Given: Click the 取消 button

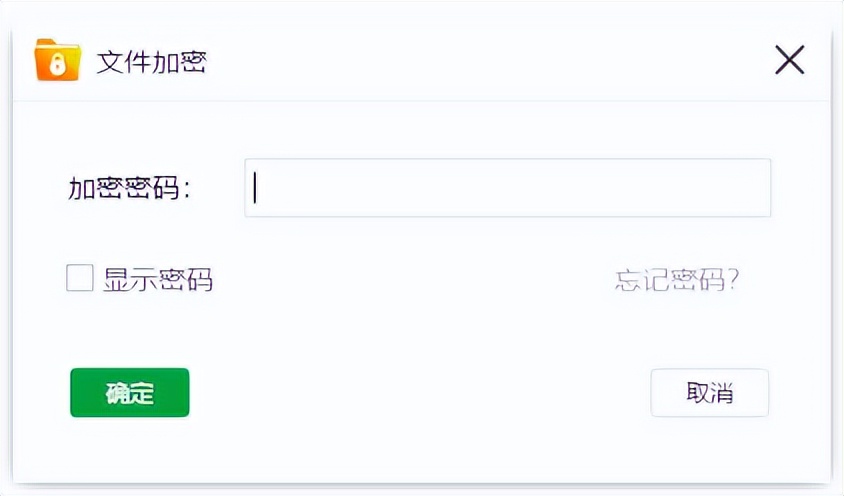Looking at the screenshot, I should point(709,393).
